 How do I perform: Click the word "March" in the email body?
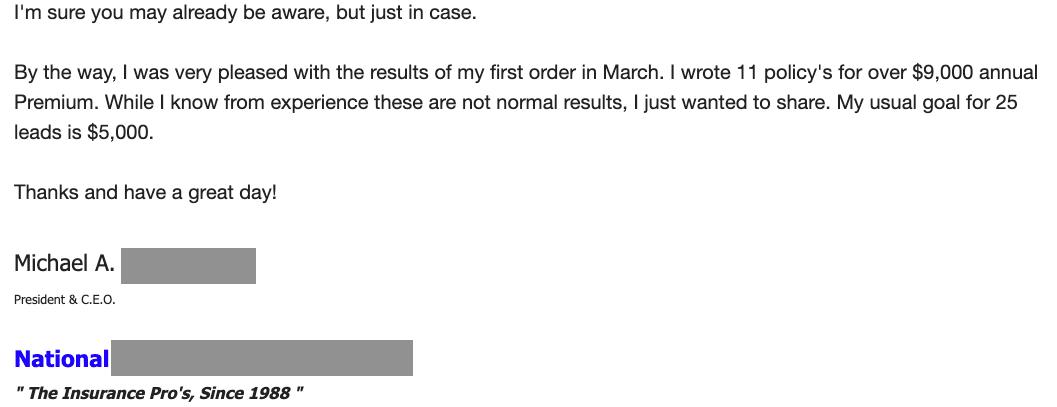(x=629, y=73)
